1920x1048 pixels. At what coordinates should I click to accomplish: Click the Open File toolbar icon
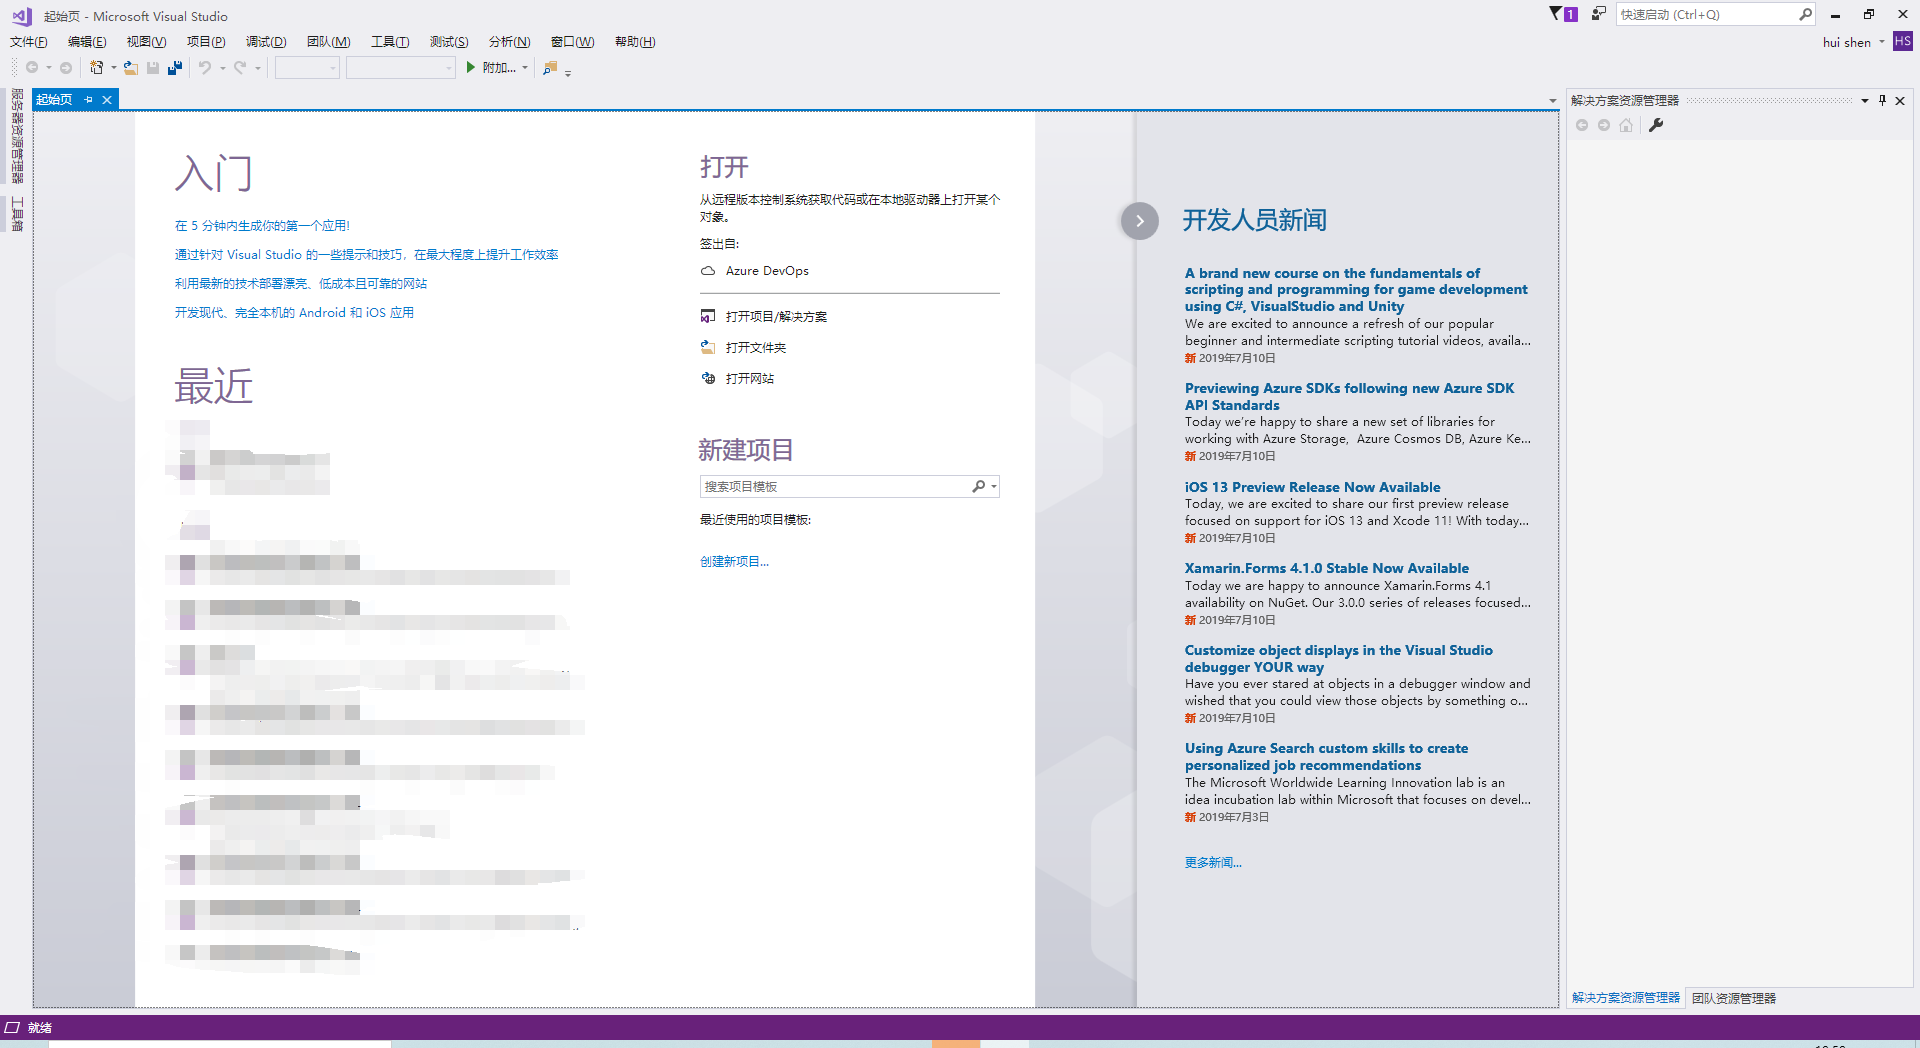(131, 68)
